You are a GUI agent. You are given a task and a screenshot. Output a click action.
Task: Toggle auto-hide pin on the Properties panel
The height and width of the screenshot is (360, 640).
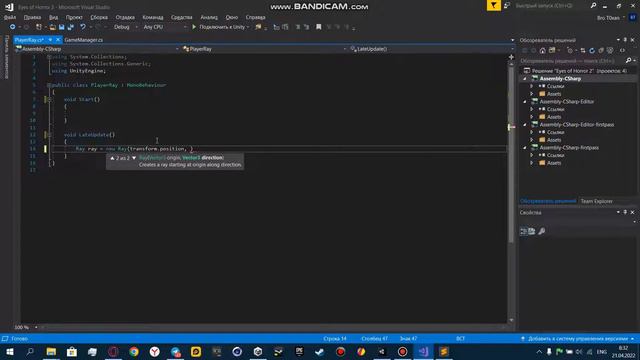click(625, 212)
